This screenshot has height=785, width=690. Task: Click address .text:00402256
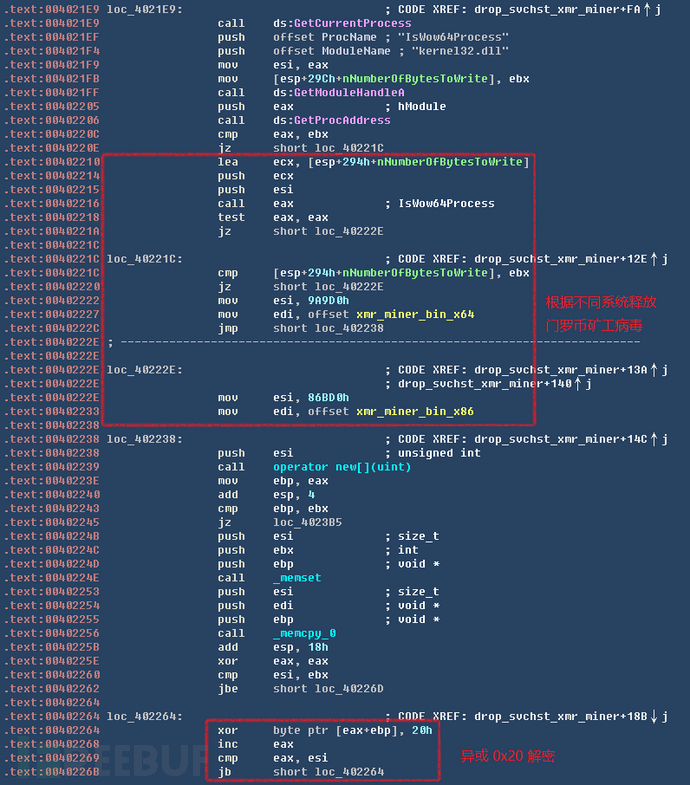pos(52,633)
